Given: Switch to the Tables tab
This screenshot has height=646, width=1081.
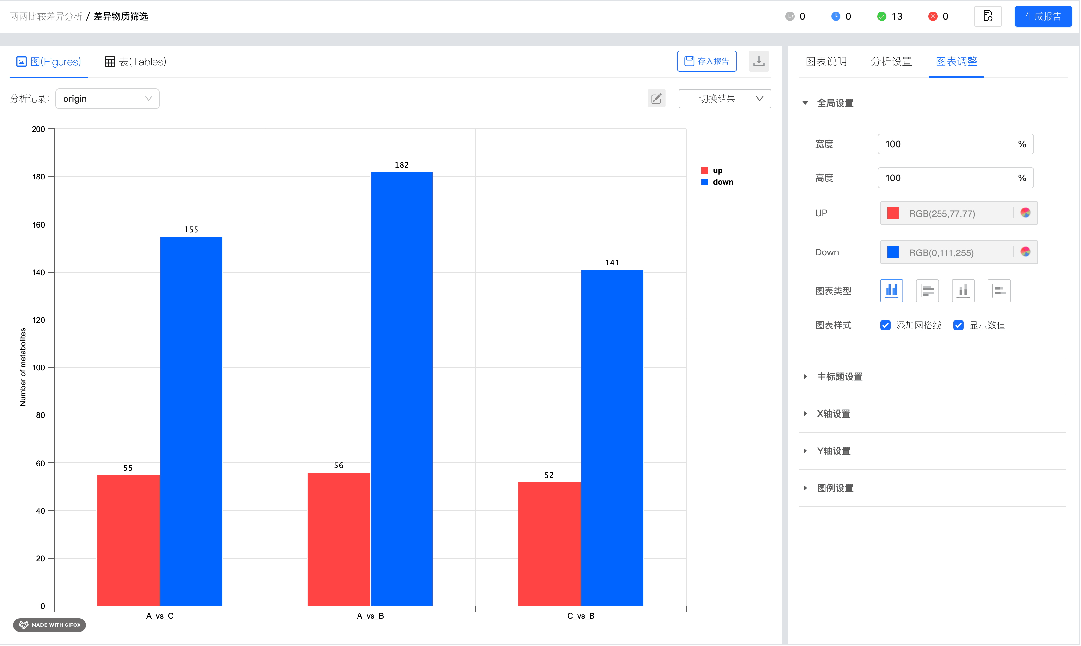Looking at the screenshot, I should pyautogui.click(x=136, y=61).
